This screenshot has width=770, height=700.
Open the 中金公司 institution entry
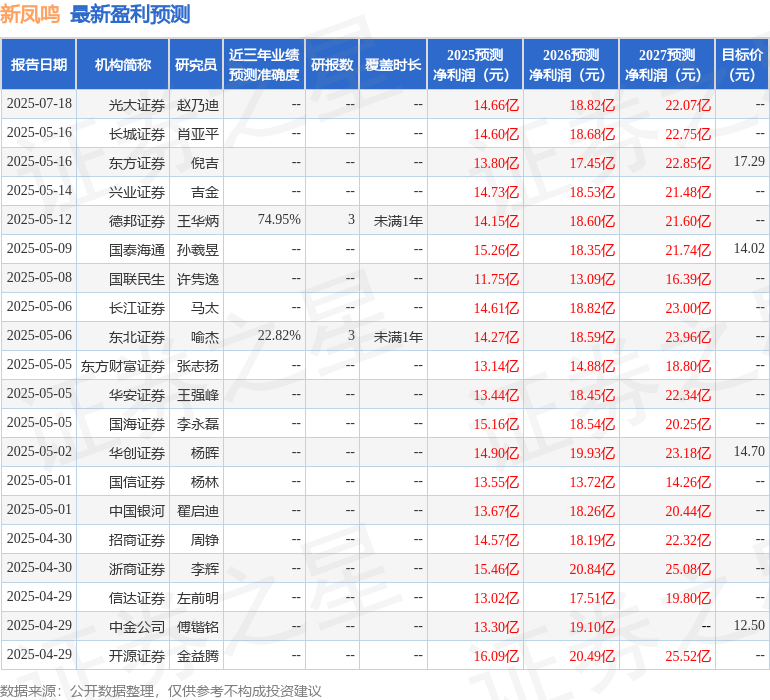(x=137, y=627)
